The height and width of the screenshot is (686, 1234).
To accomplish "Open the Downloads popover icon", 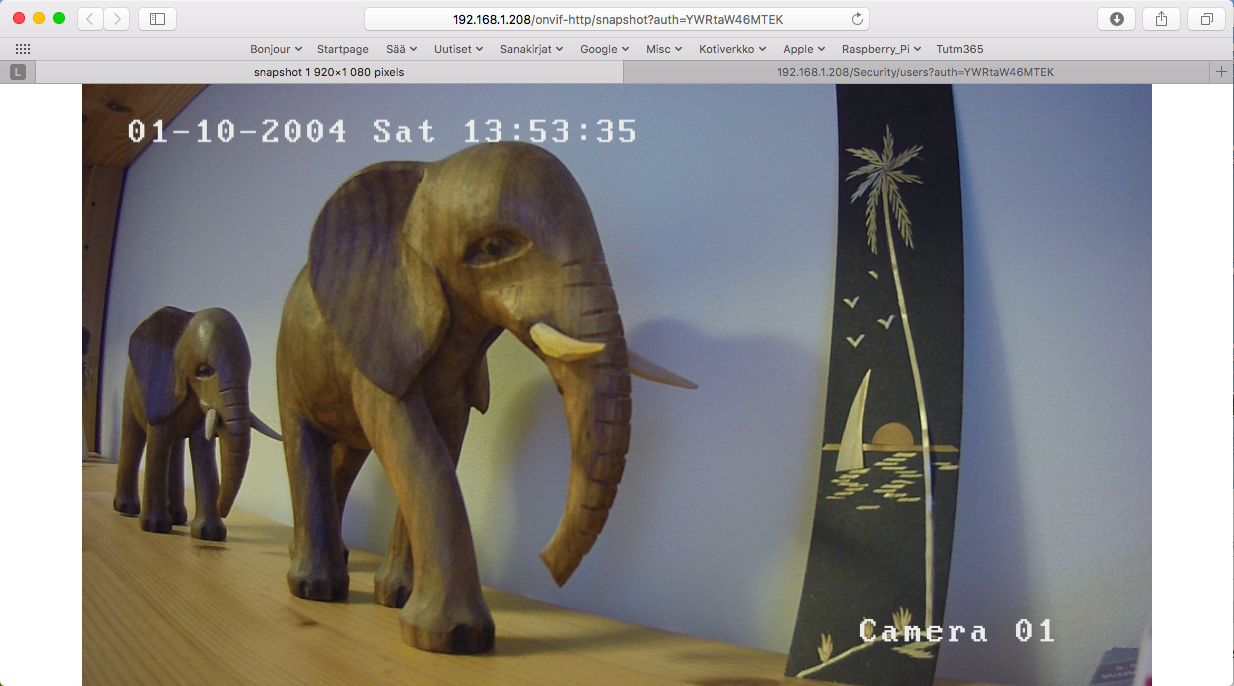I will pyautogui.click(x=1115, y=18).
